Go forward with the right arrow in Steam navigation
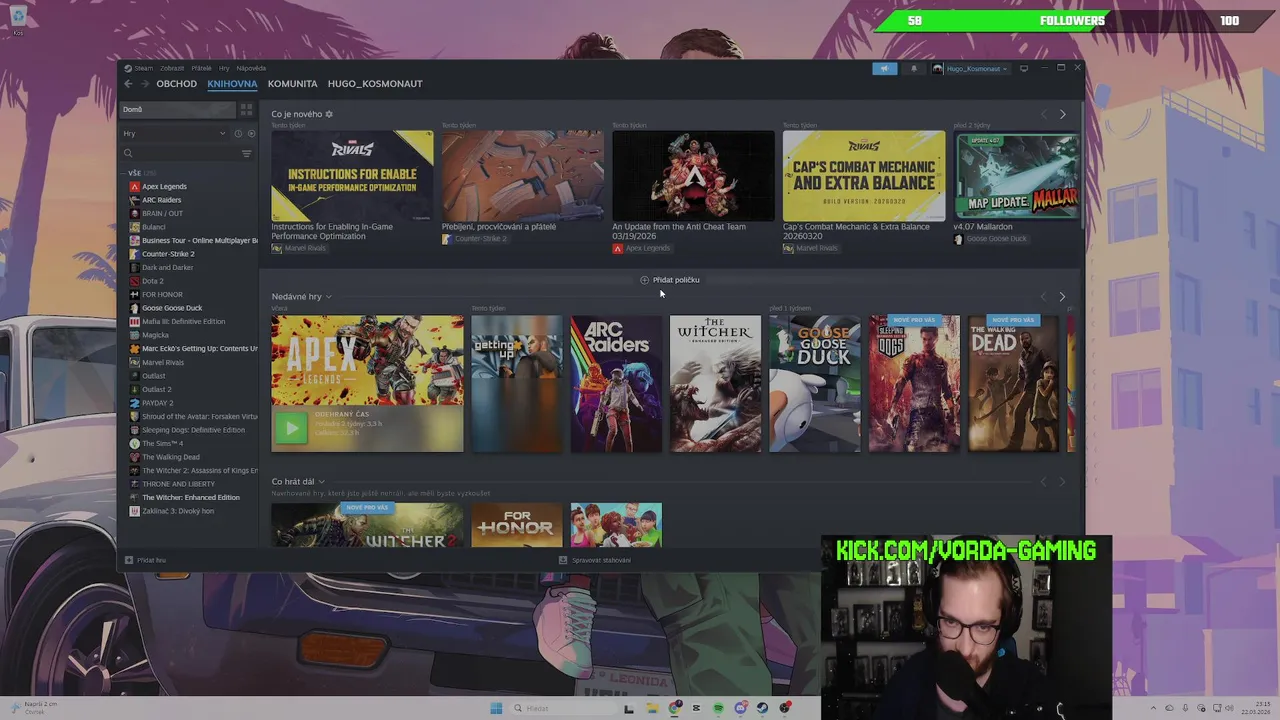Viewport: 1280px width, 720px height. pyautogui.click(x=145, y=84)
